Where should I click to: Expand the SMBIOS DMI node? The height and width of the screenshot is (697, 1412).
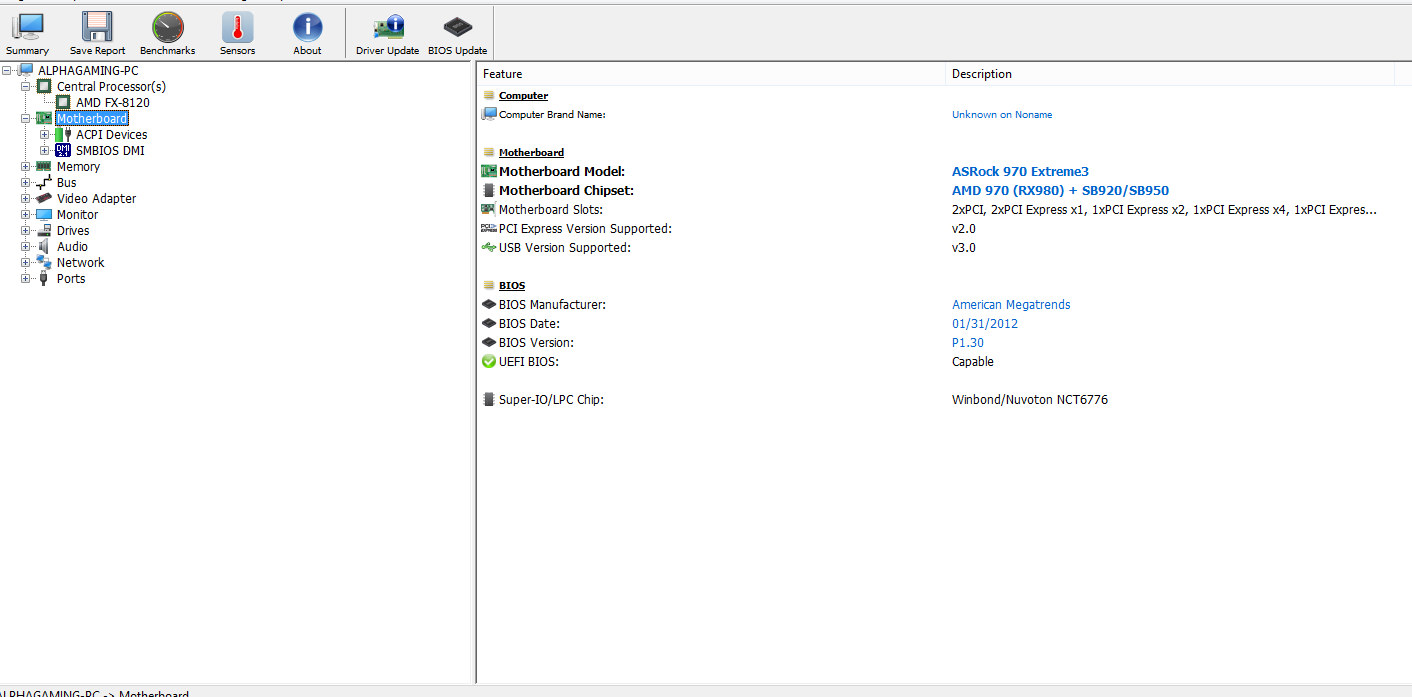(x=44, y=150)
